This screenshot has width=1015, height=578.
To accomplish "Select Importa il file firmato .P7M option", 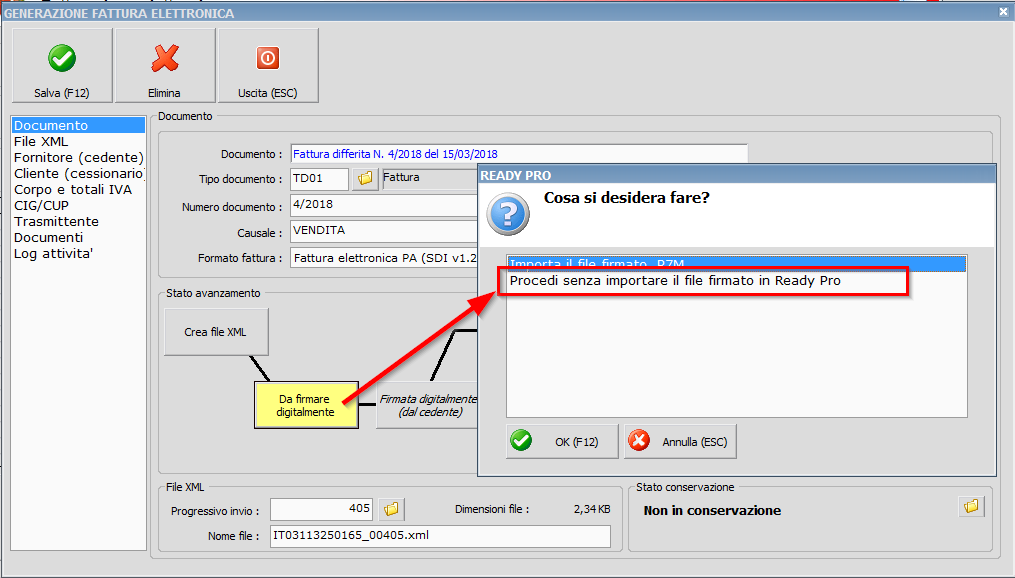I will point(737,262).
